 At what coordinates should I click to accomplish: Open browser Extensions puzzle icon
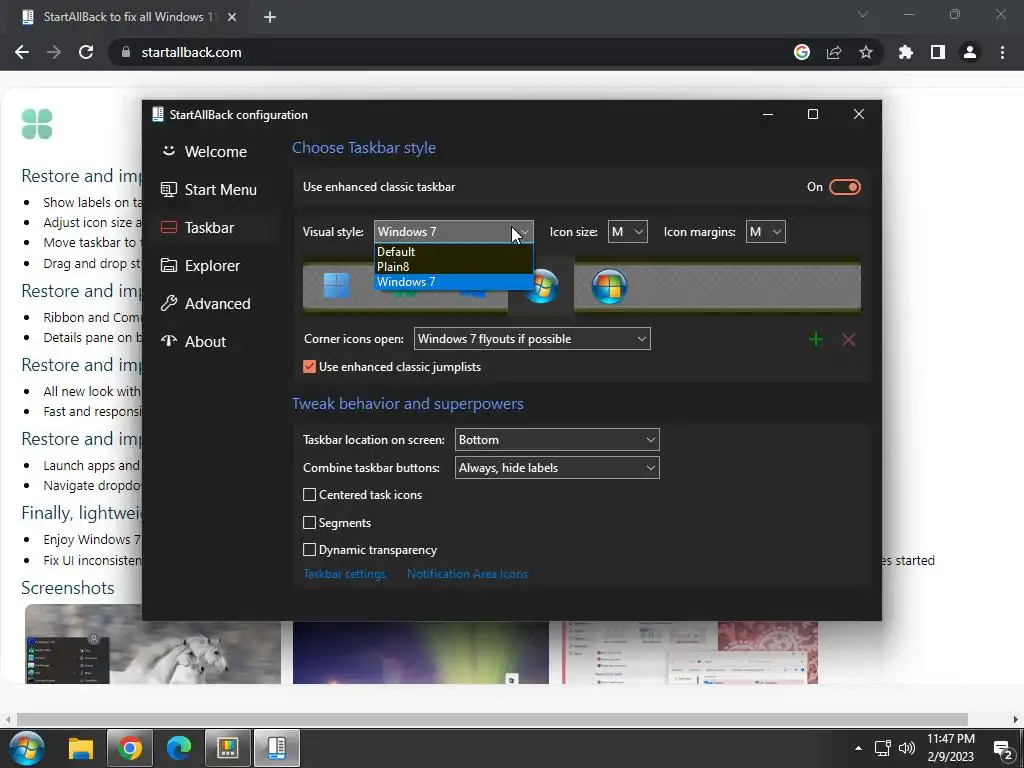(x=905, y=52)
